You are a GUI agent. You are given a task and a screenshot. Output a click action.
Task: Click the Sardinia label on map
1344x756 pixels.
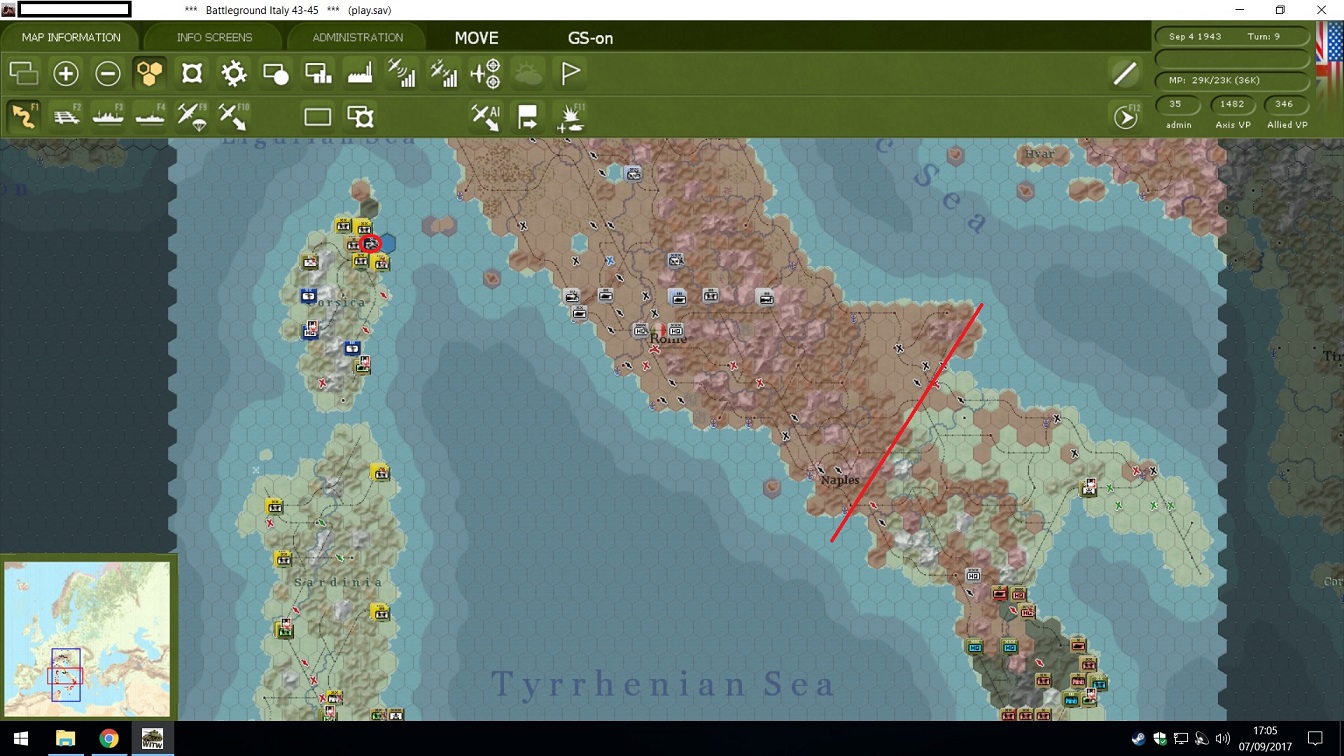click(339, 582)
